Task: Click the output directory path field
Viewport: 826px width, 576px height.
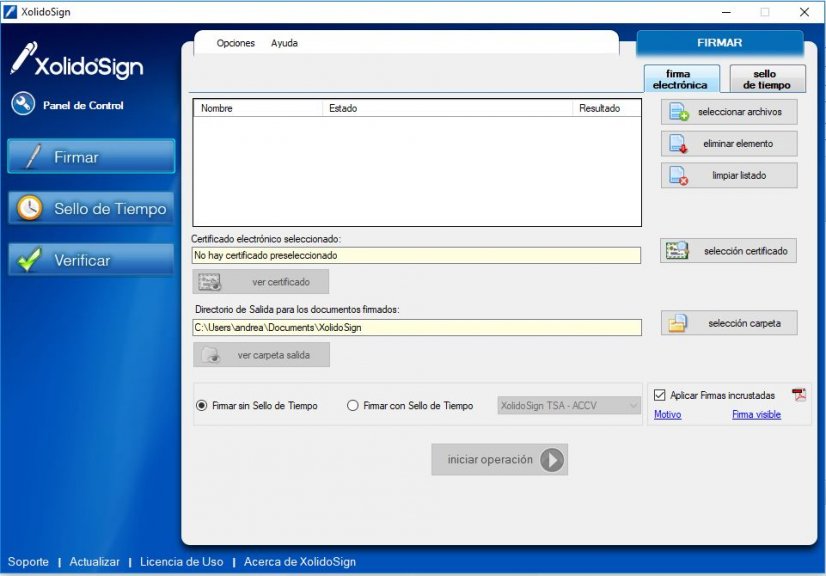Action: pos(417,327)
